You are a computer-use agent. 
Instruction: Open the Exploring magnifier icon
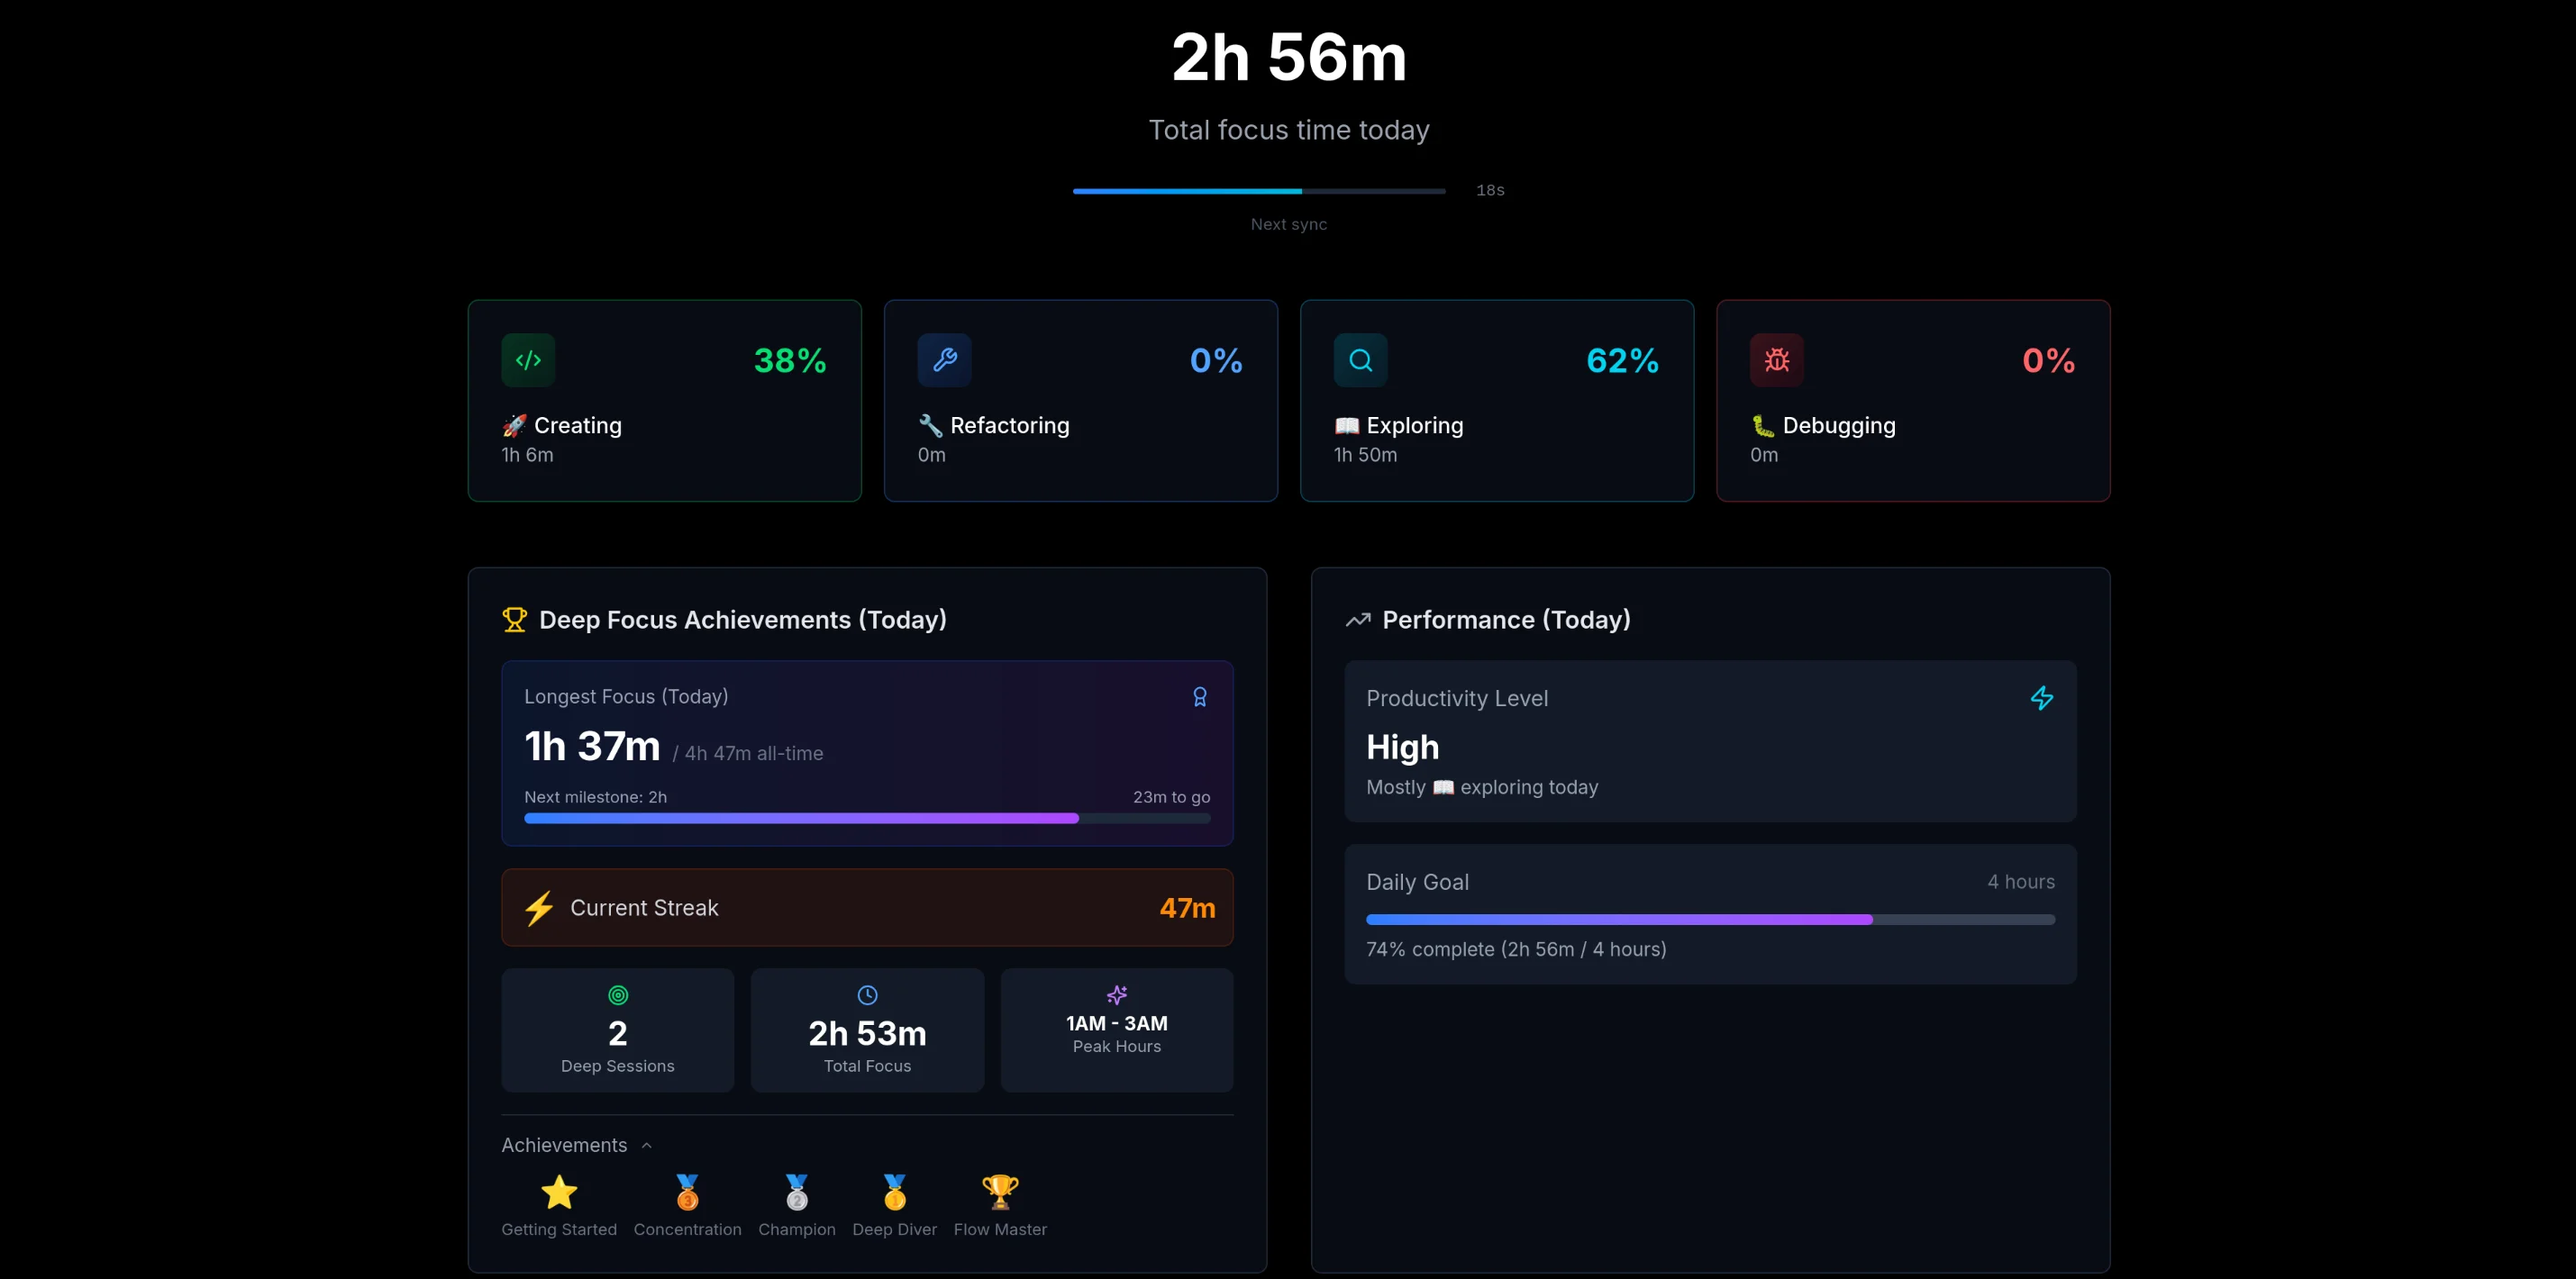(x=1361, y=360)
